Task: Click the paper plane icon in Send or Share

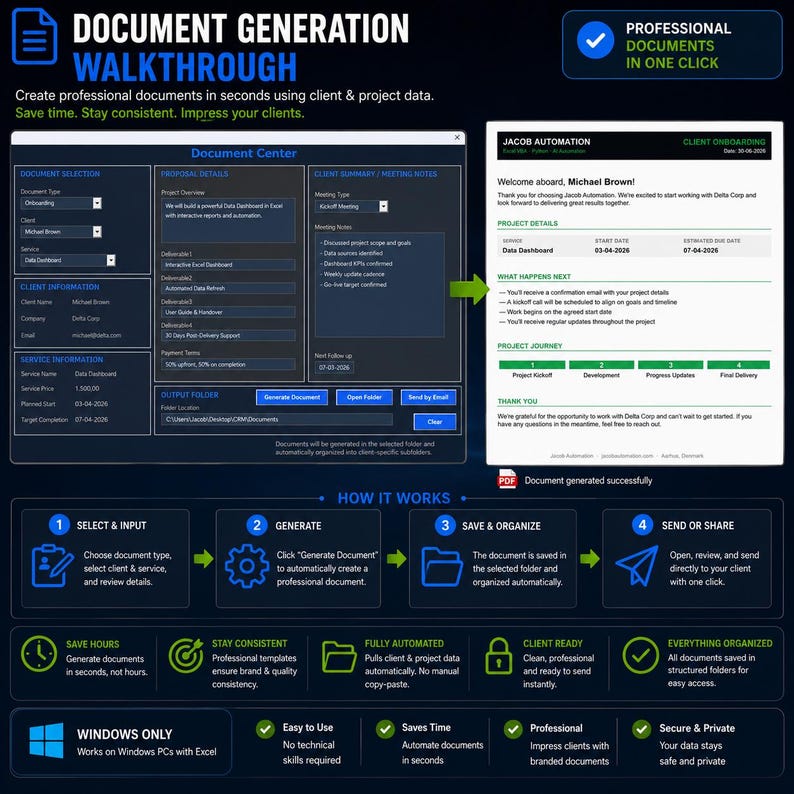Action: point(638,566)
